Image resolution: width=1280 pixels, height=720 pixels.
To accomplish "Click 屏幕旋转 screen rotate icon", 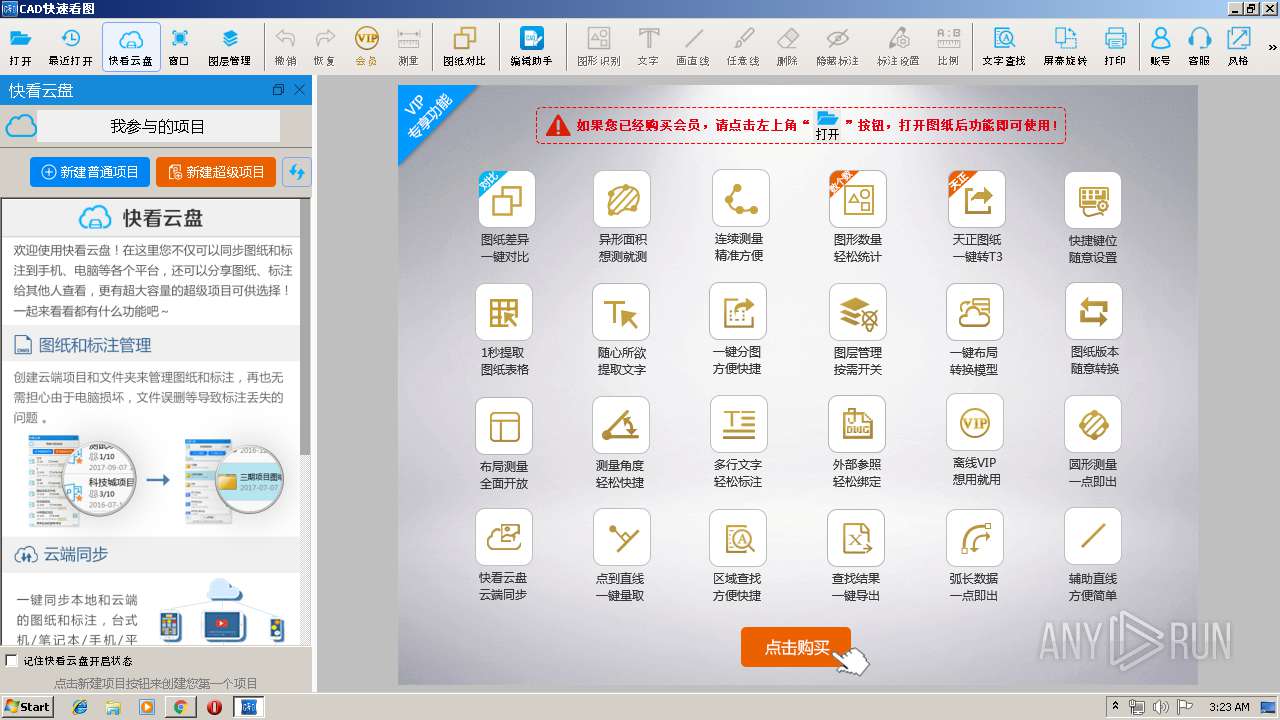I will pyautogui.click(x=1065, y=47).
